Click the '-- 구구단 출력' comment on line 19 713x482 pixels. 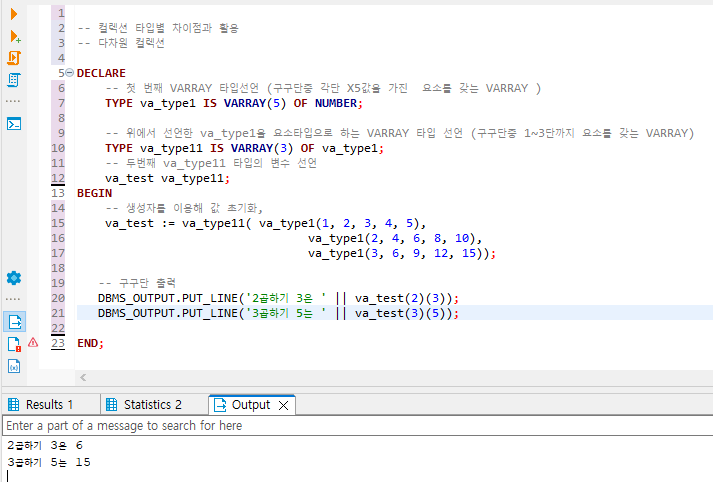pyautogui.click(x=137, y=283)
